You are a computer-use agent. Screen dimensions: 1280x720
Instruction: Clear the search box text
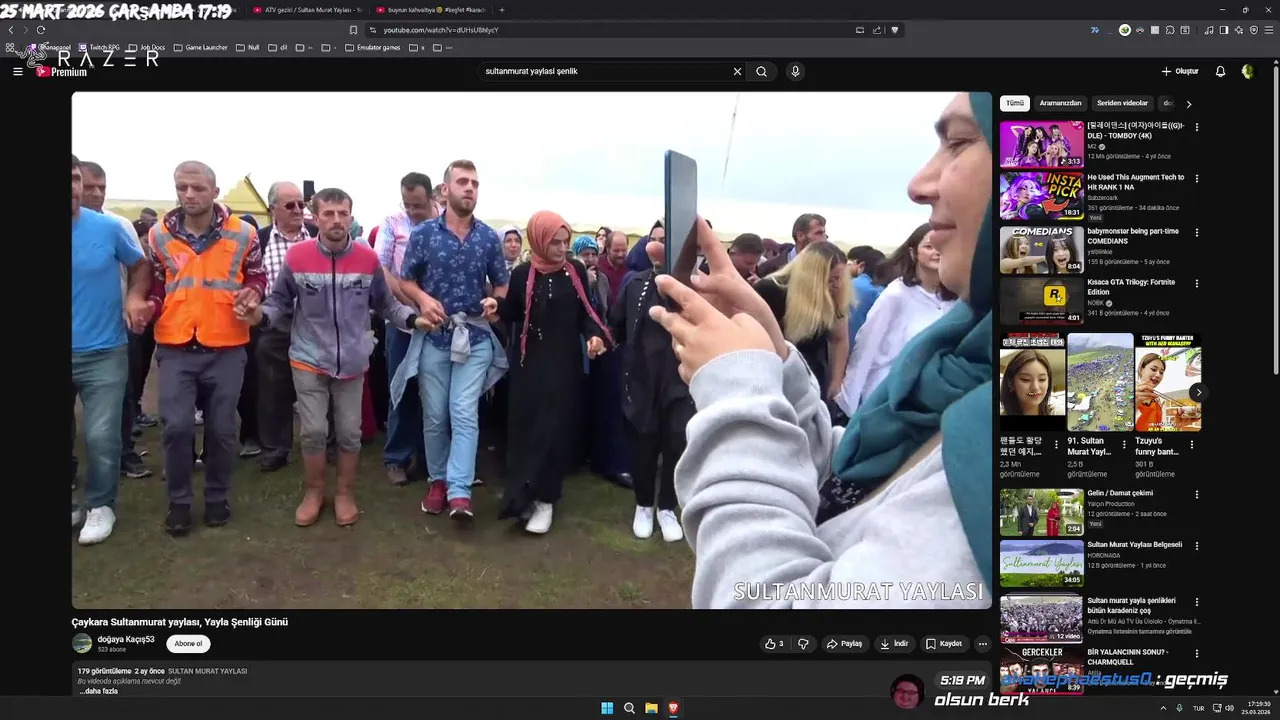point(737,71)
